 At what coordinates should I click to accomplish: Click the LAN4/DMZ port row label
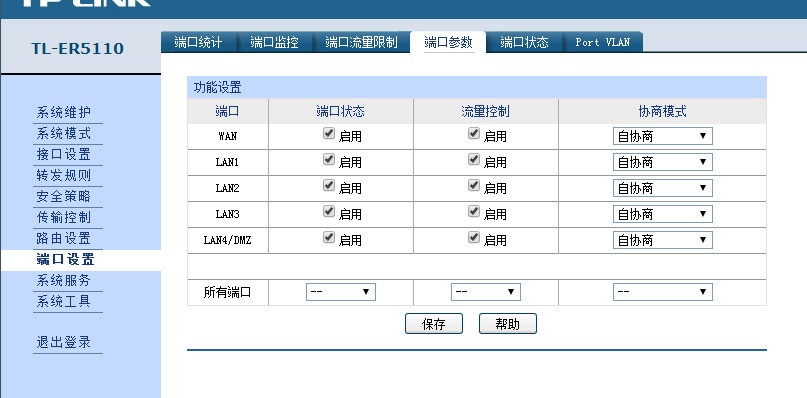pos(227,240)
